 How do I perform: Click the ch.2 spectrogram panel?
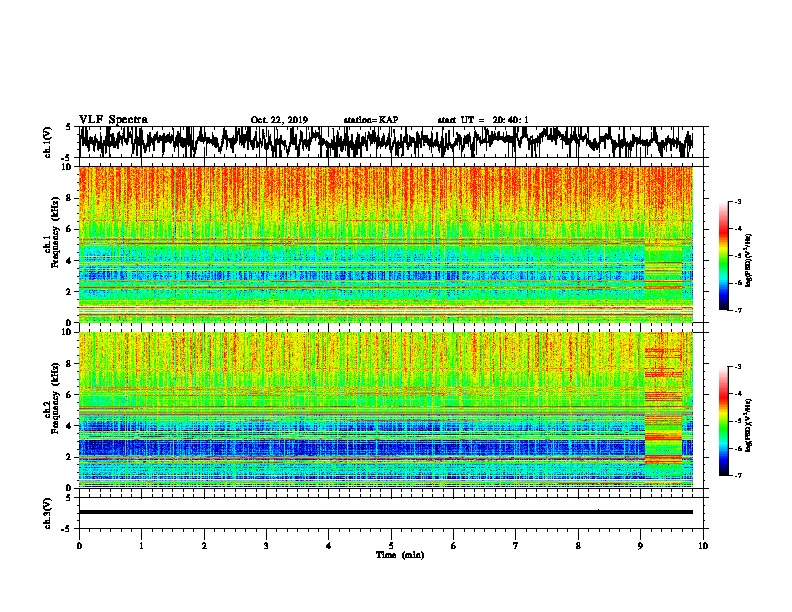click(x=385, y=410)
